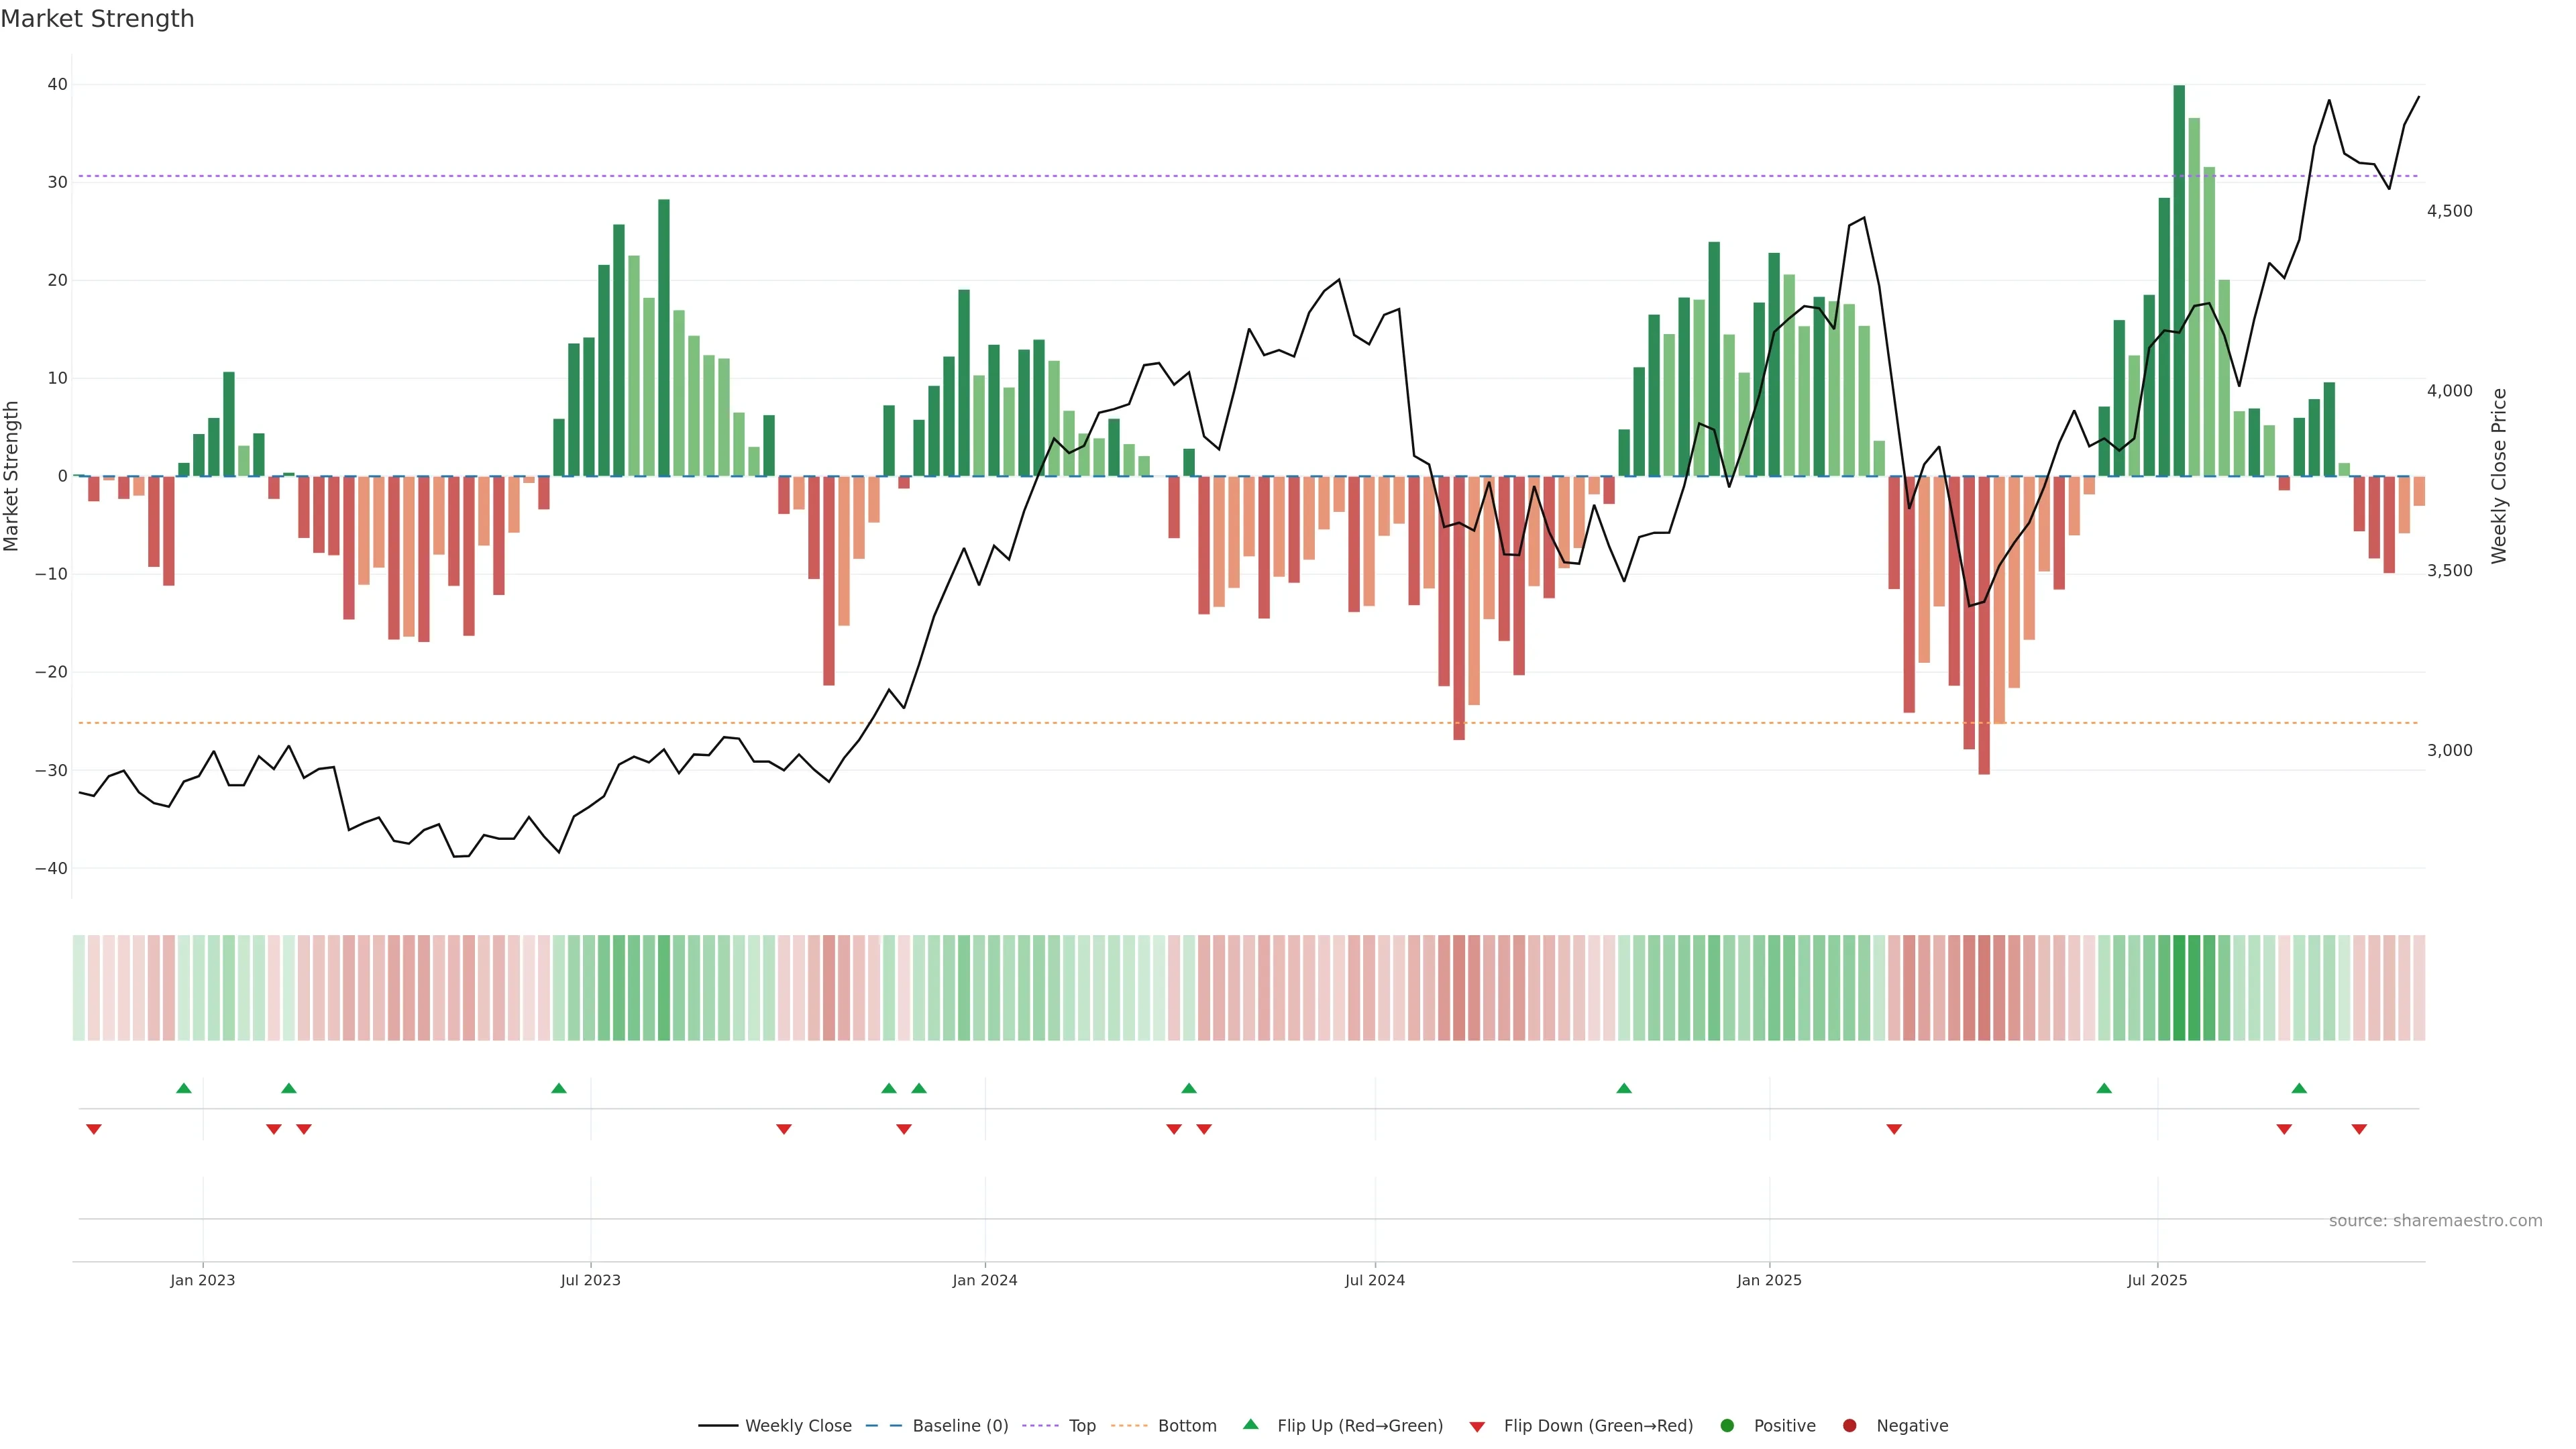
Task: Click the Weekly Close Price axis title
Action: pos(2499,476)
